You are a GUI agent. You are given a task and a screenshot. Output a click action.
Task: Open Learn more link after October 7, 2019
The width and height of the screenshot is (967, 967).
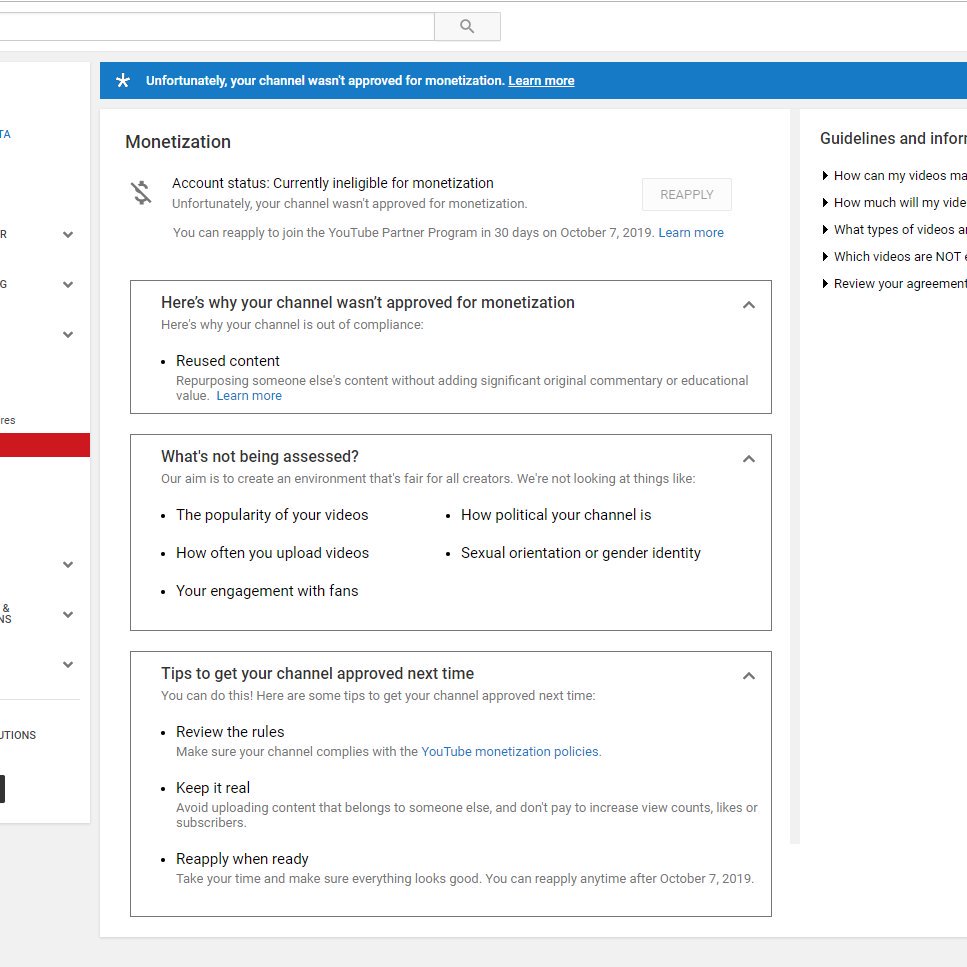tap(691, 232)
